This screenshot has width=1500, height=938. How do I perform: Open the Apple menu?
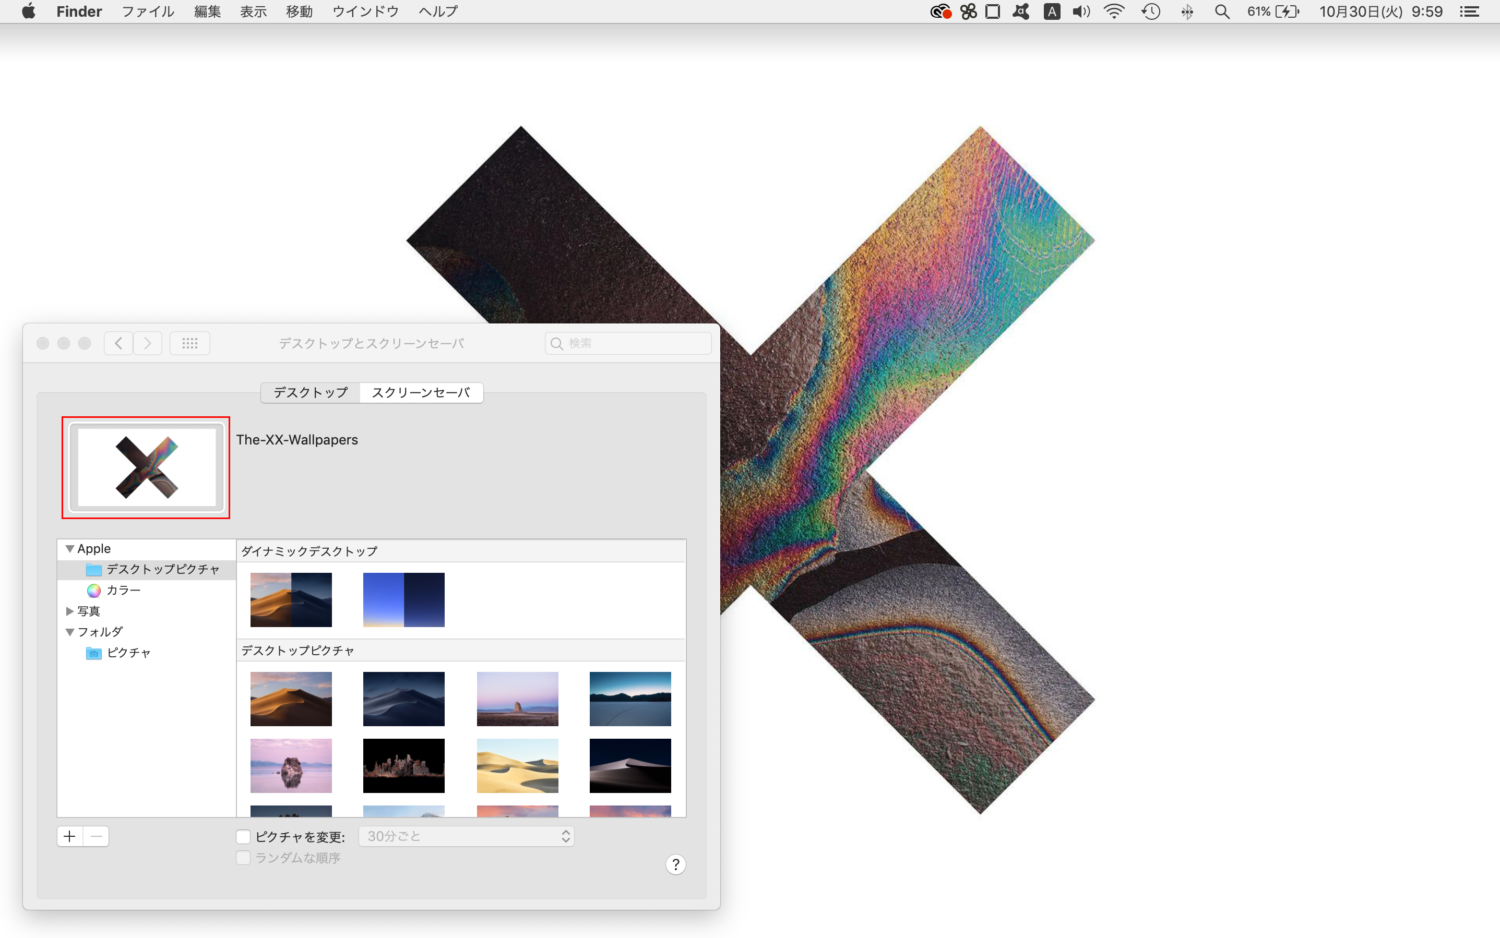[x=28, y=11]
